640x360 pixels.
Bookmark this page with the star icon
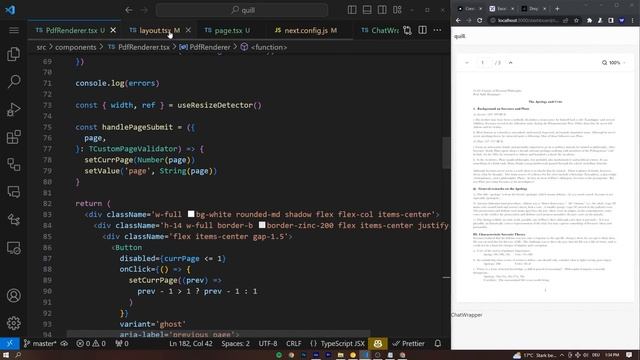point(576,20)
